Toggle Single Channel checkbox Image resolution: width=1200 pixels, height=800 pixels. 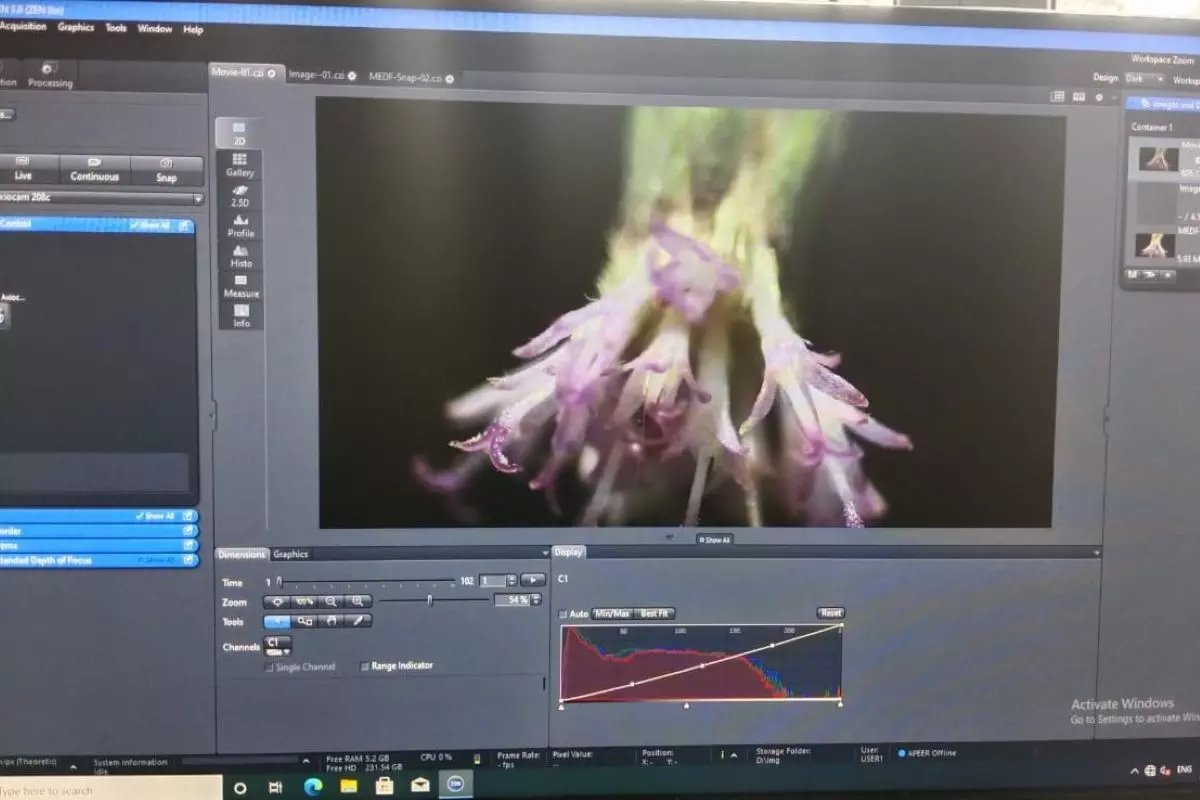click(269, 667)
